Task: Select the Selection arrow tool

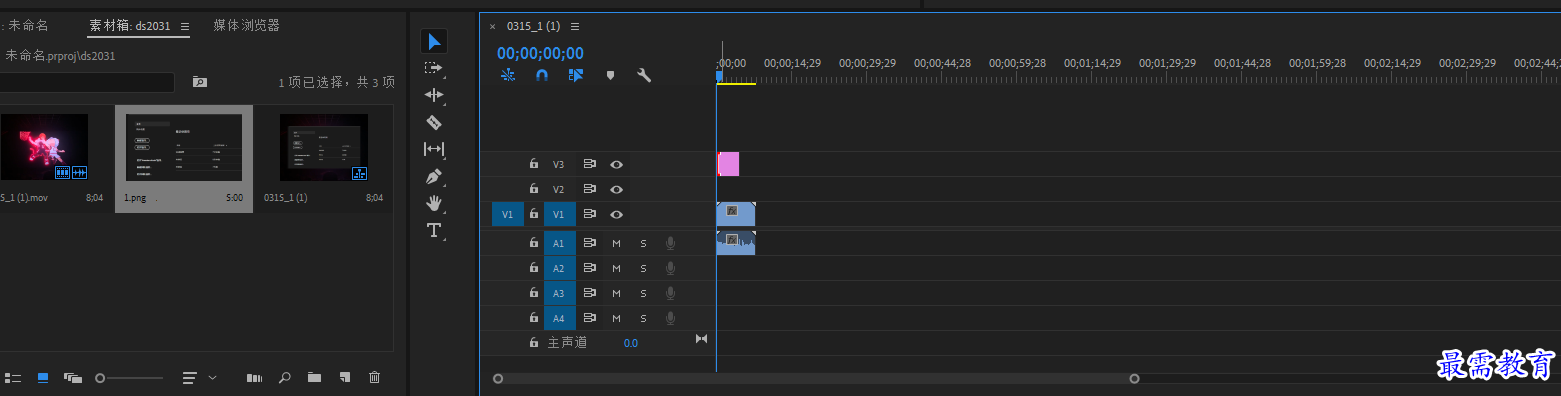Action: (x=434, y=41)
